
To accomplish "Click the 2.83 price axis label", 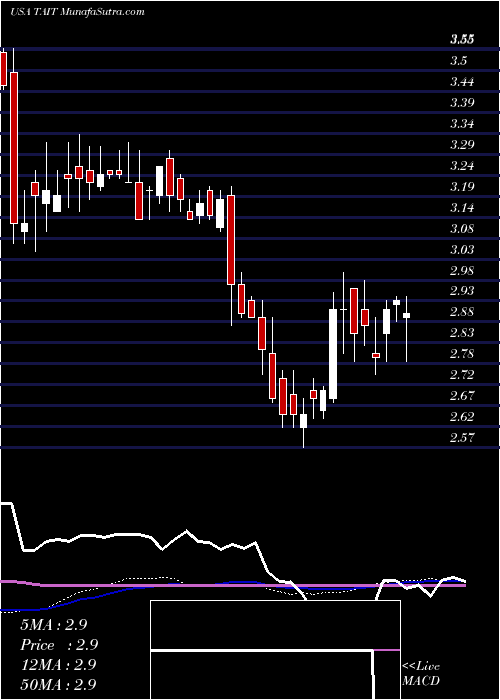I will coord(462,333).
